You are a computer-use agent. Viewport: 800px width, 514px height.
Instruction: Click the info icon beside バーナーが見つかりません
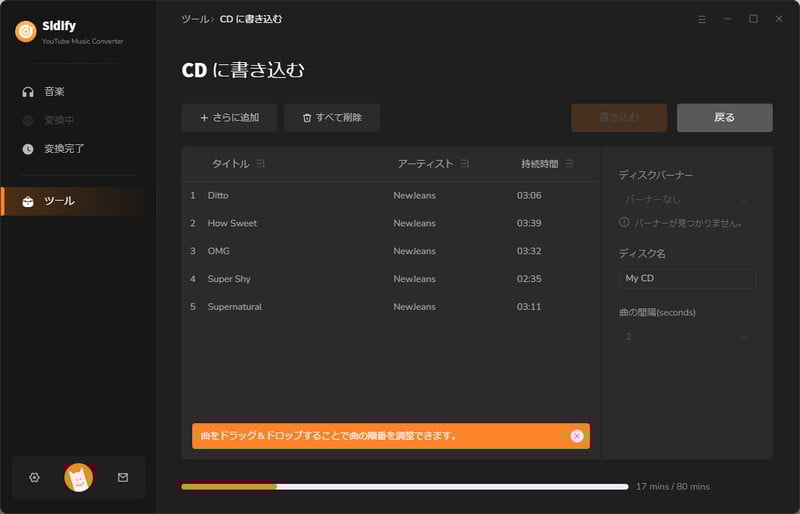[624, 223]
